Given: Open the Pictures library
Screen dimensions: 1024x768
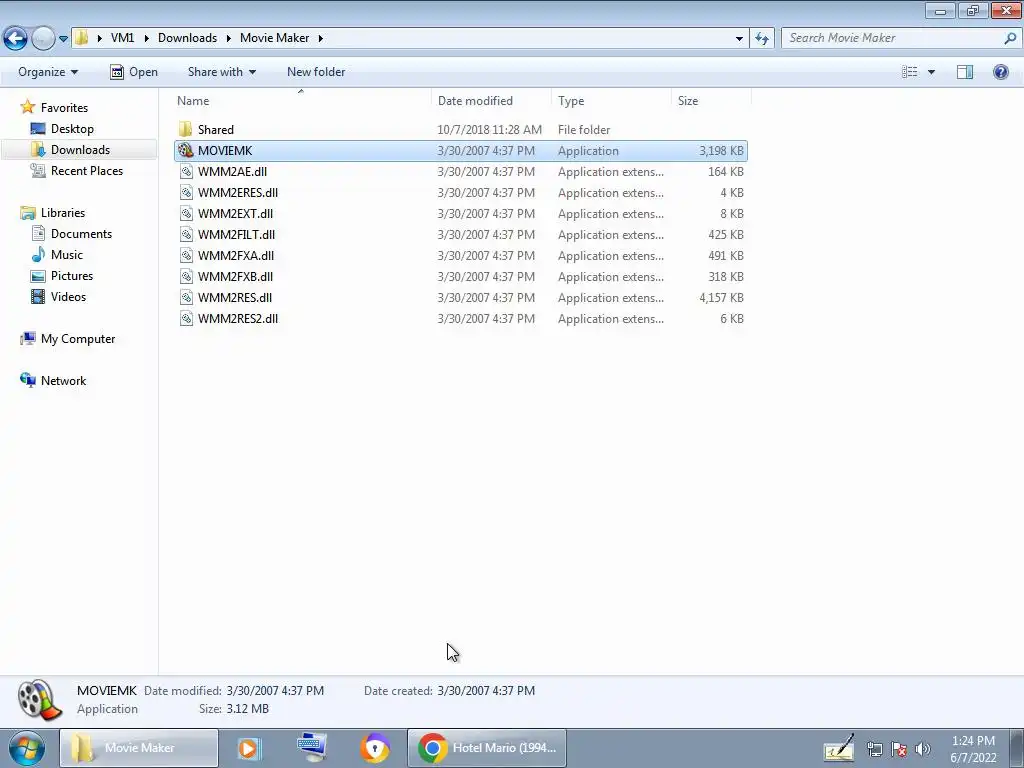Looking at the screenshot, I should coord(63,276).
